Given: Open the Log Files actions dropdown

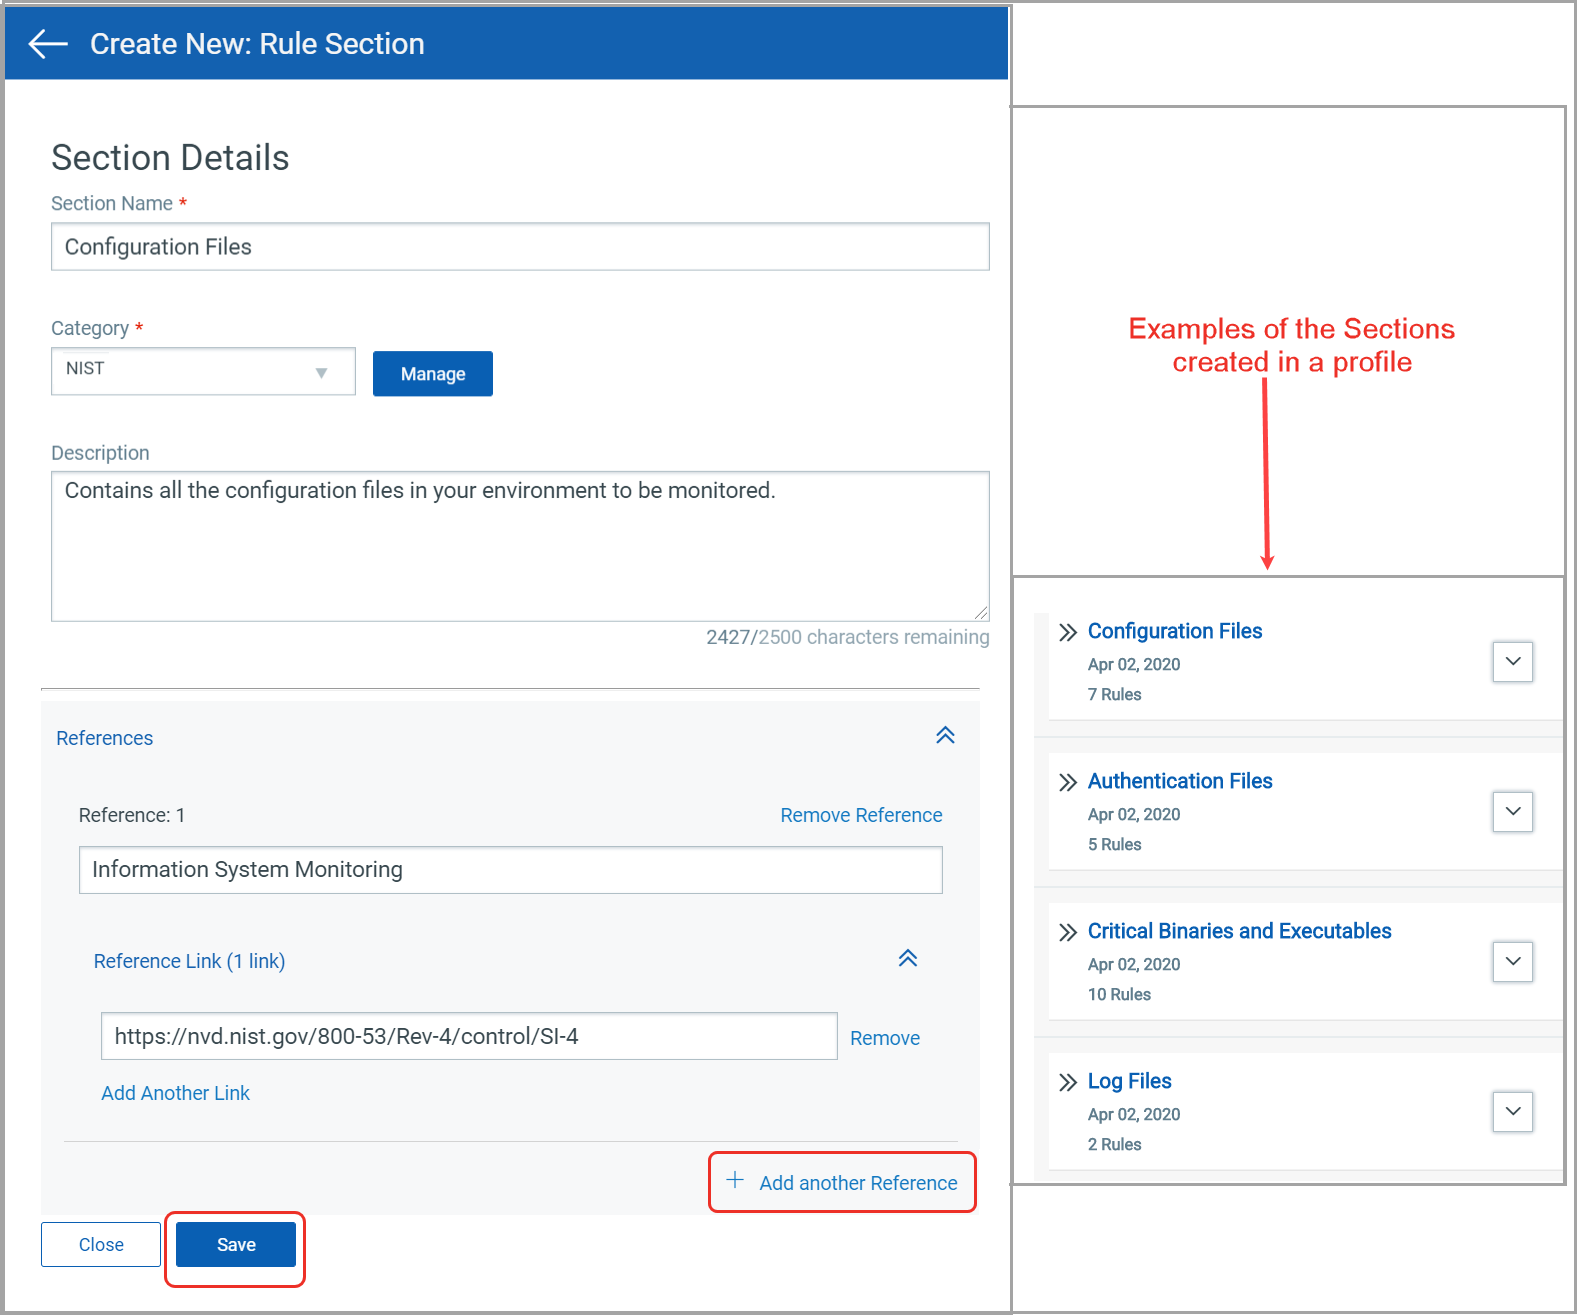Looking at the screenshot, I should coord(1513,1111).
